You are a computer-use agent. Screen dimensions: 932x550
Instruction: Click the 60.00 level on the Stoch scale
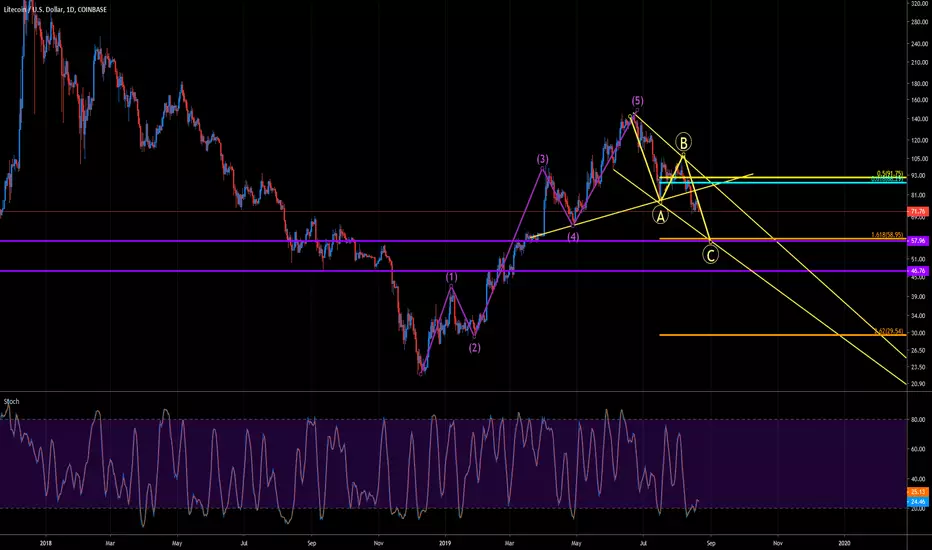tap(918, 450)
